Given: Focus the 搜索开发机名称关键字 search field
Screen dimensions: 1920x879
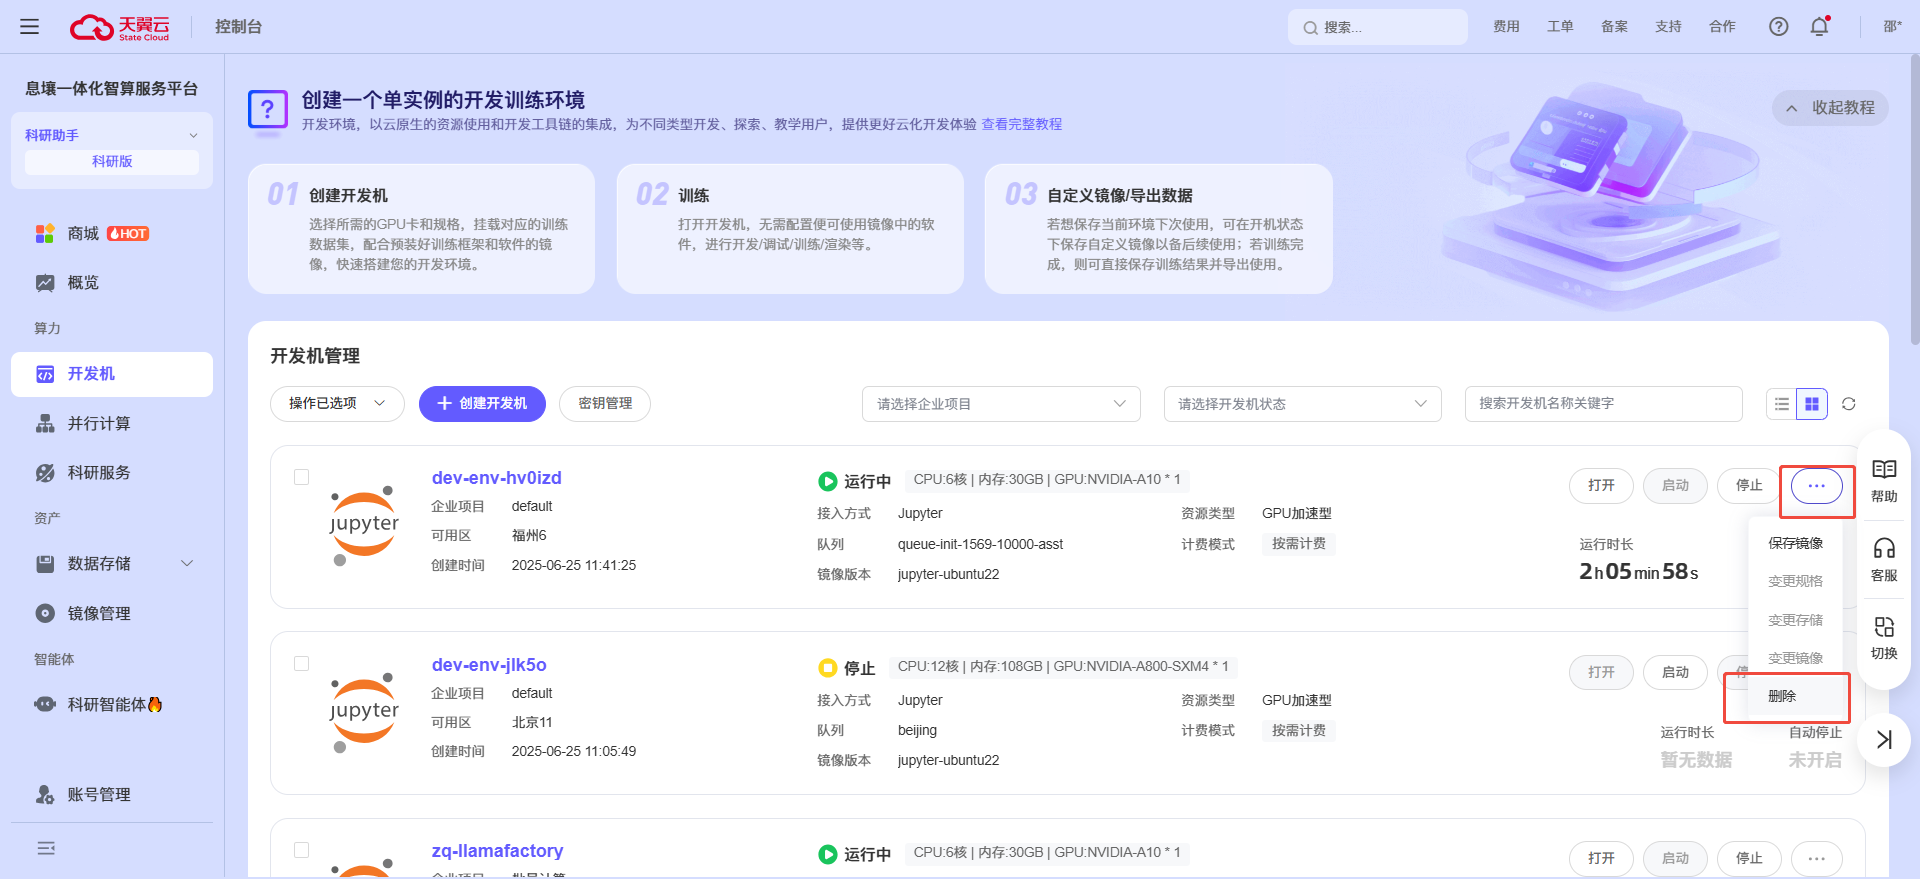Looking at the screenshot, I should pos(1603,404).
